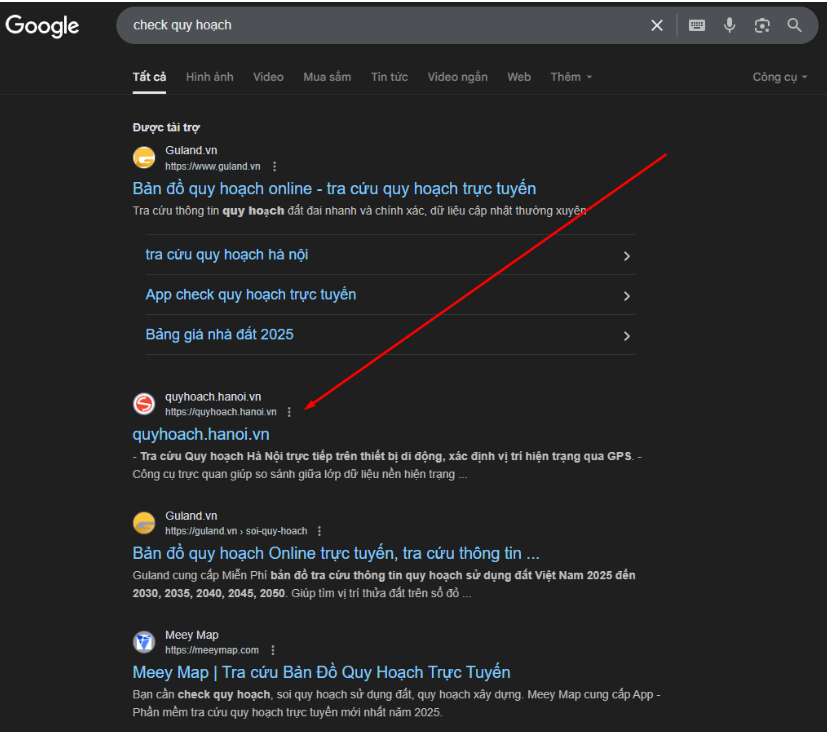Open the 'Công cụ' tools dropdown
The image size is (828, 734).
click(x=780, y=77)
